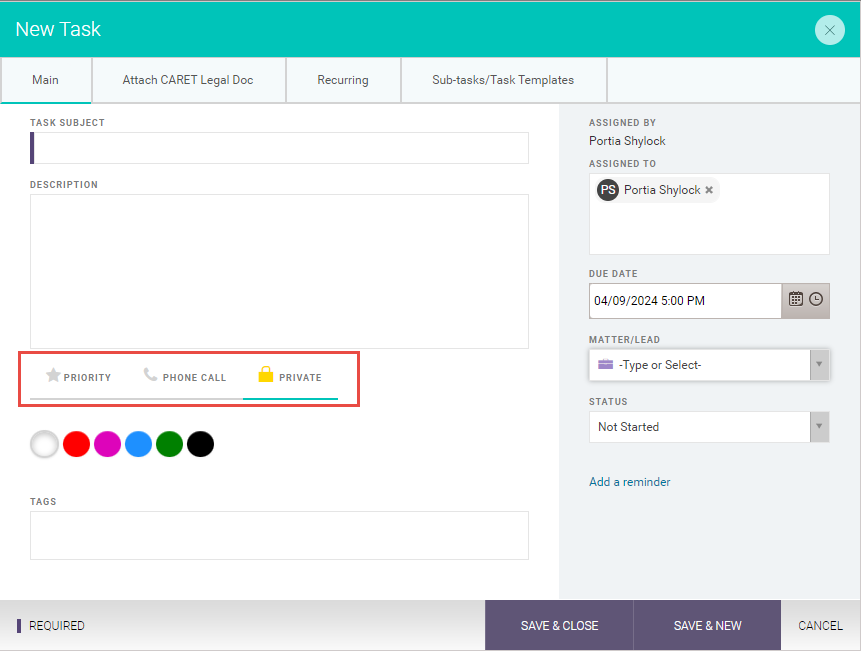Click the yellow Private lock icon

(x=266, y=374)
